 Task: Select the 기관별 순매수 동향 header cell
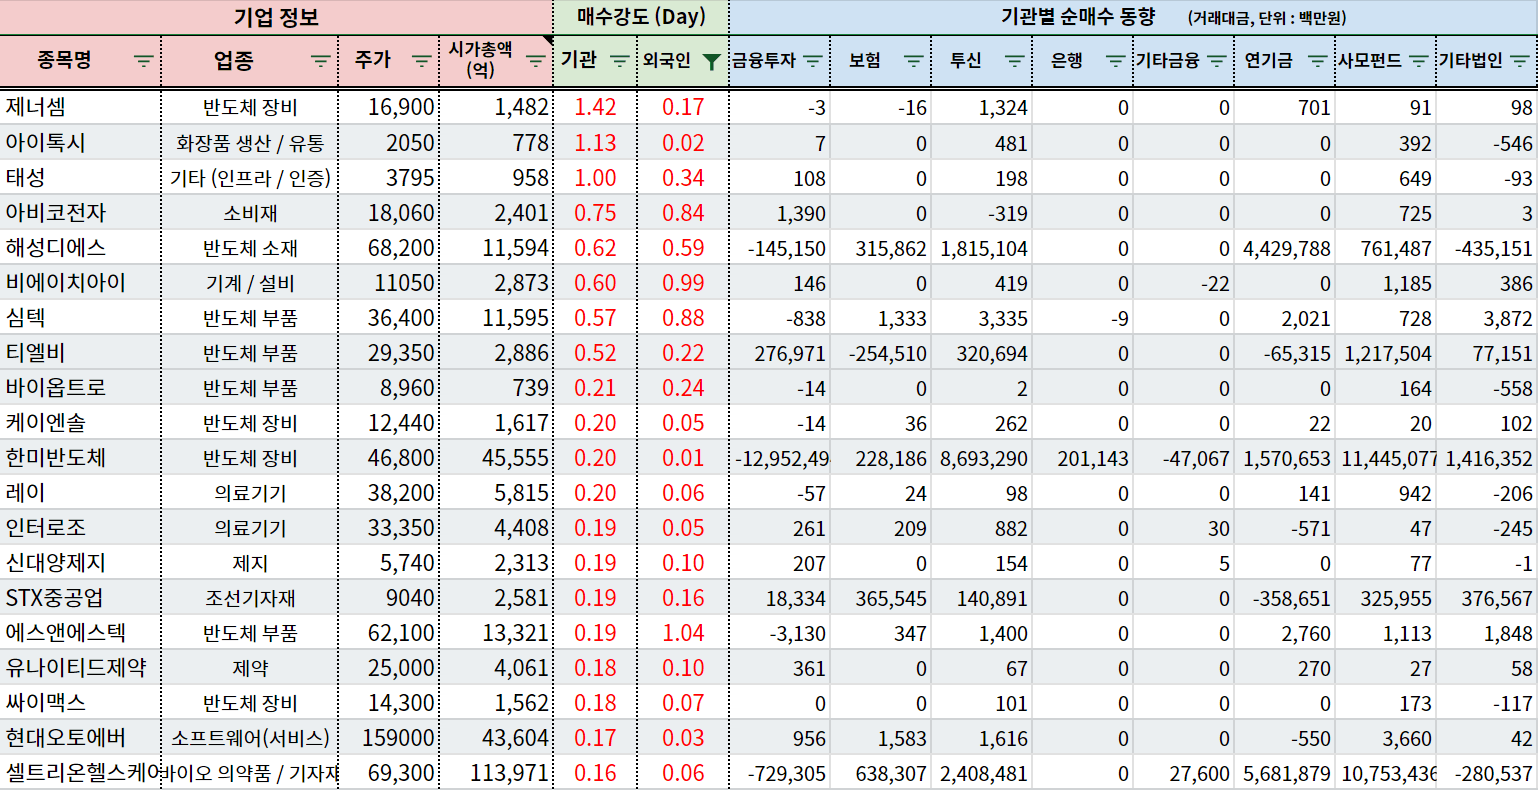coord(1134,17)
